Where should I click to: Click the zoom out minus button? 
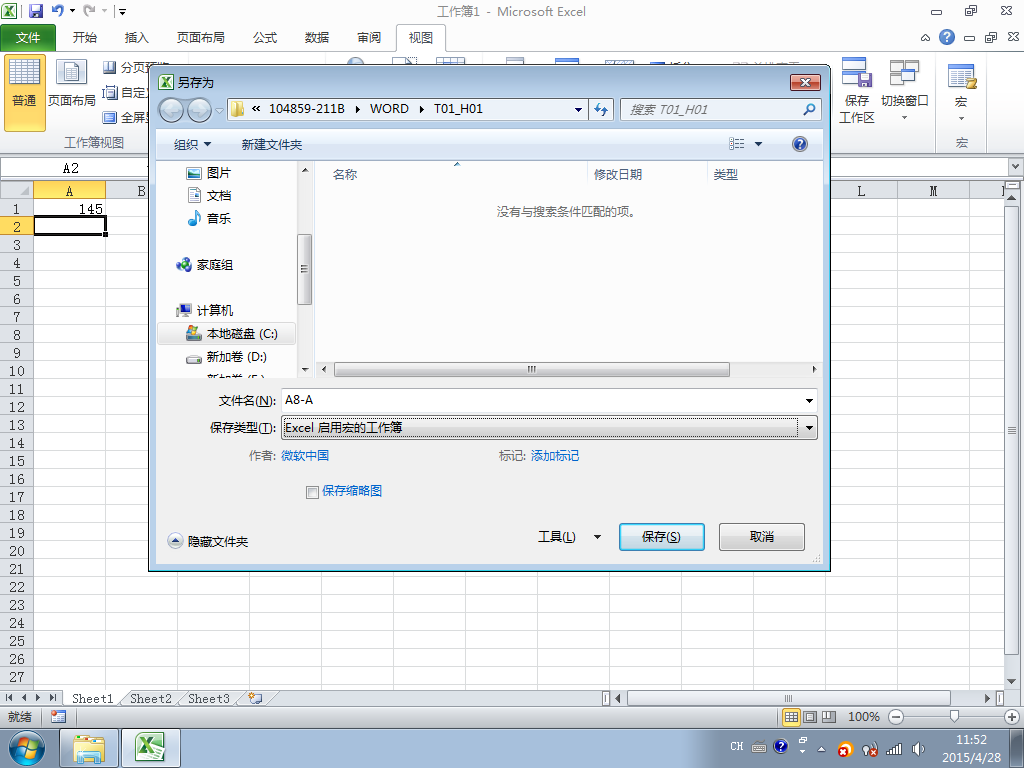pyautogui.click(x=896, y=716)
